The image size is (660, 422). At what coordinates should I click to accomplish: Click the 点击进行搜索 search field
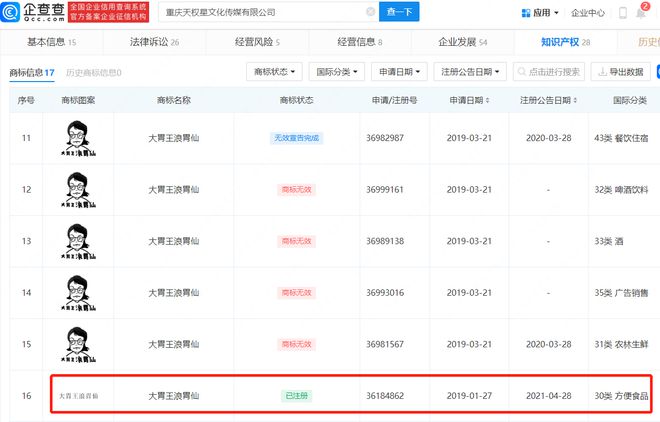point(549,72)
